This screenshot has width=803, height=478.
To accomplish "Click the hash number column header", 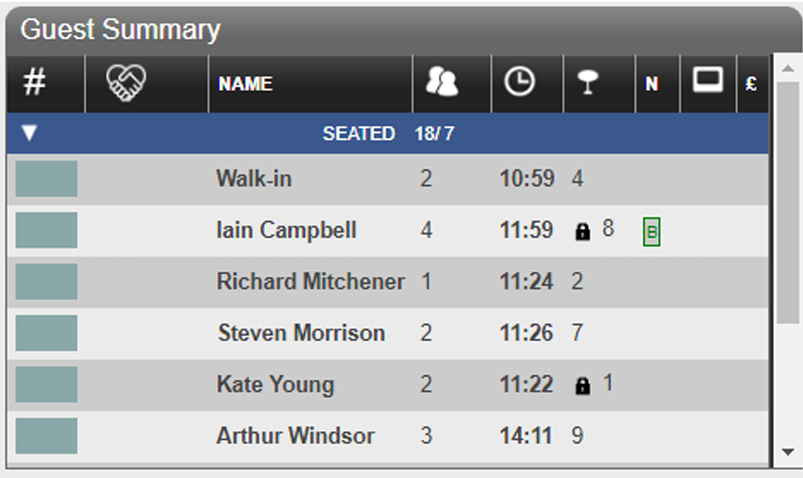I will pyautogui.click(x=34, y=84).
